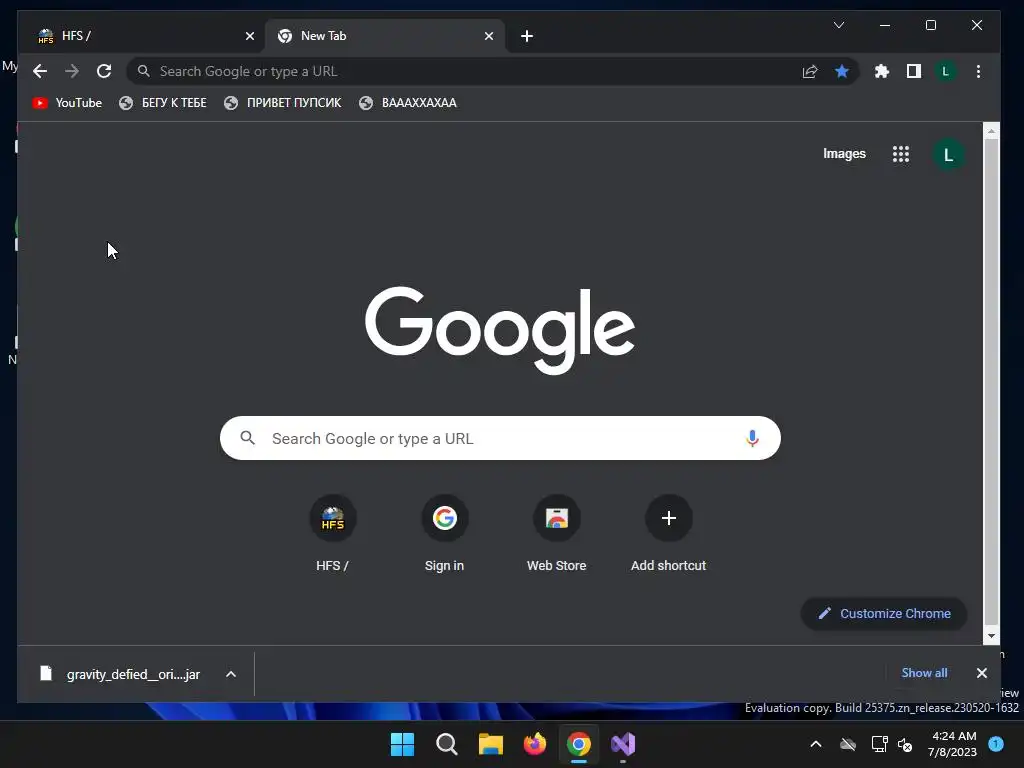Screen dimensions: 1024x768
Task: Click the scrollbar down arrow
Action: (991, 635)
